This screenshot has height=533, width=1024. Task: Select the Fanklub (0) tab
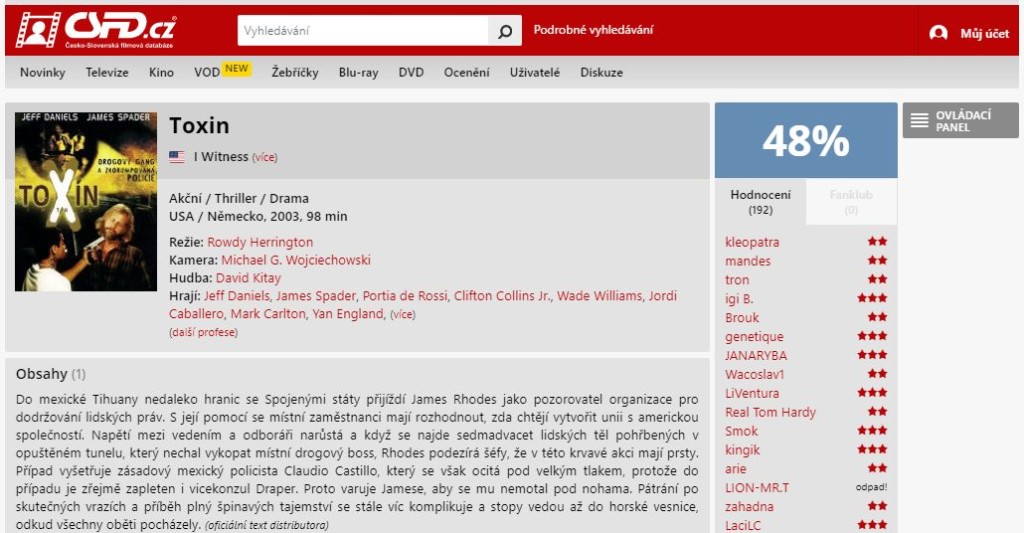(x=851, y=202)
